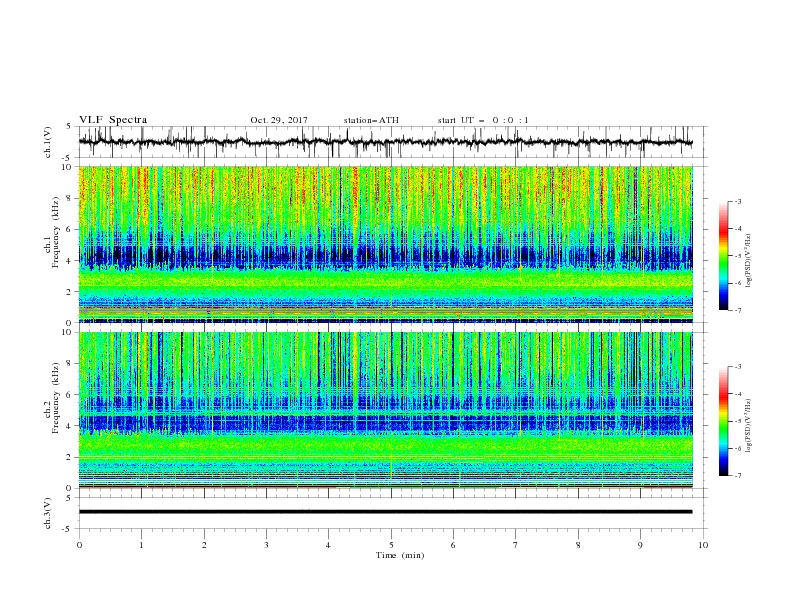
Task: Click the ch.2 "Frequency (kHz)" axis label
Action: click(x=55, y=398)
